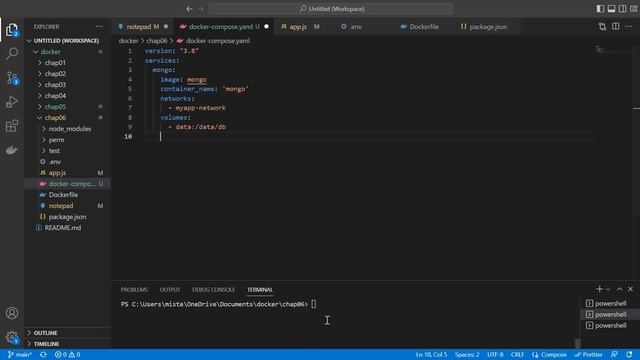Expand the chap03 folder

[x=67, y=85]
